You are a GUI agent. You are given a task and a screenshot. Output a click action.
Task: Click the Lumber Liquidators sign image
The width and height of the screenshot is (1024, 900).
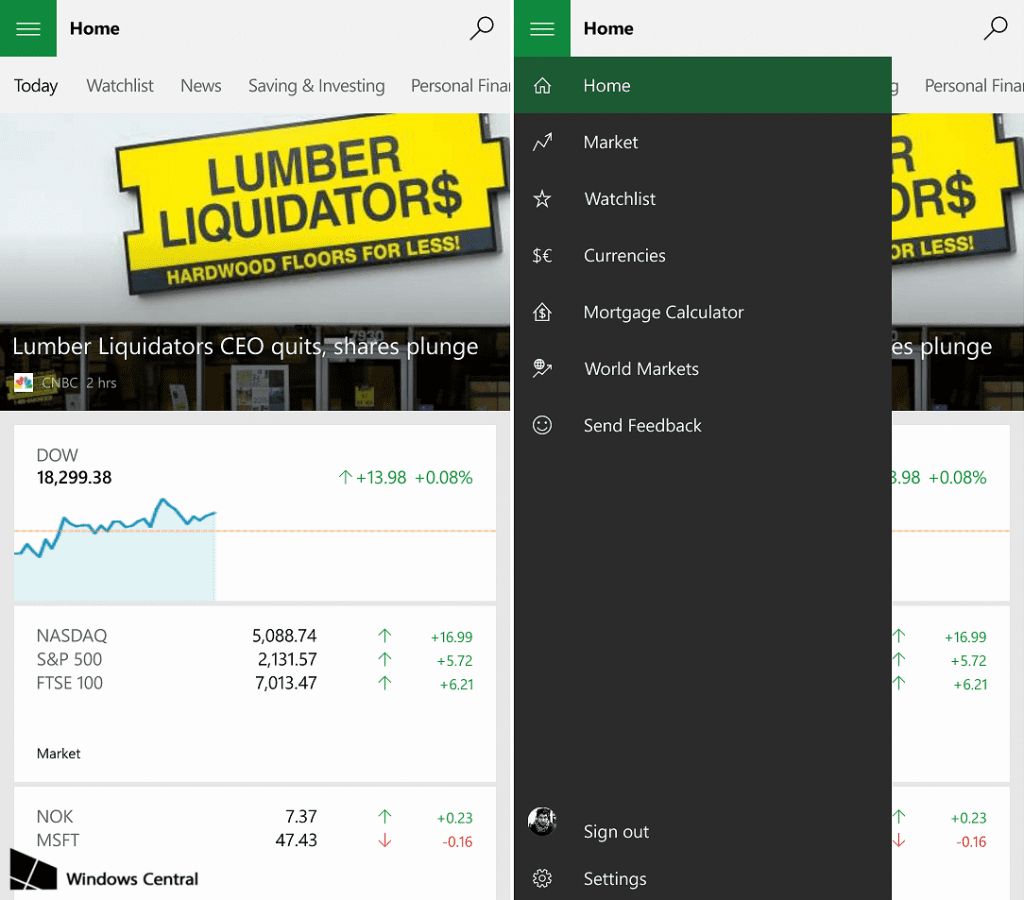[310, 204]
